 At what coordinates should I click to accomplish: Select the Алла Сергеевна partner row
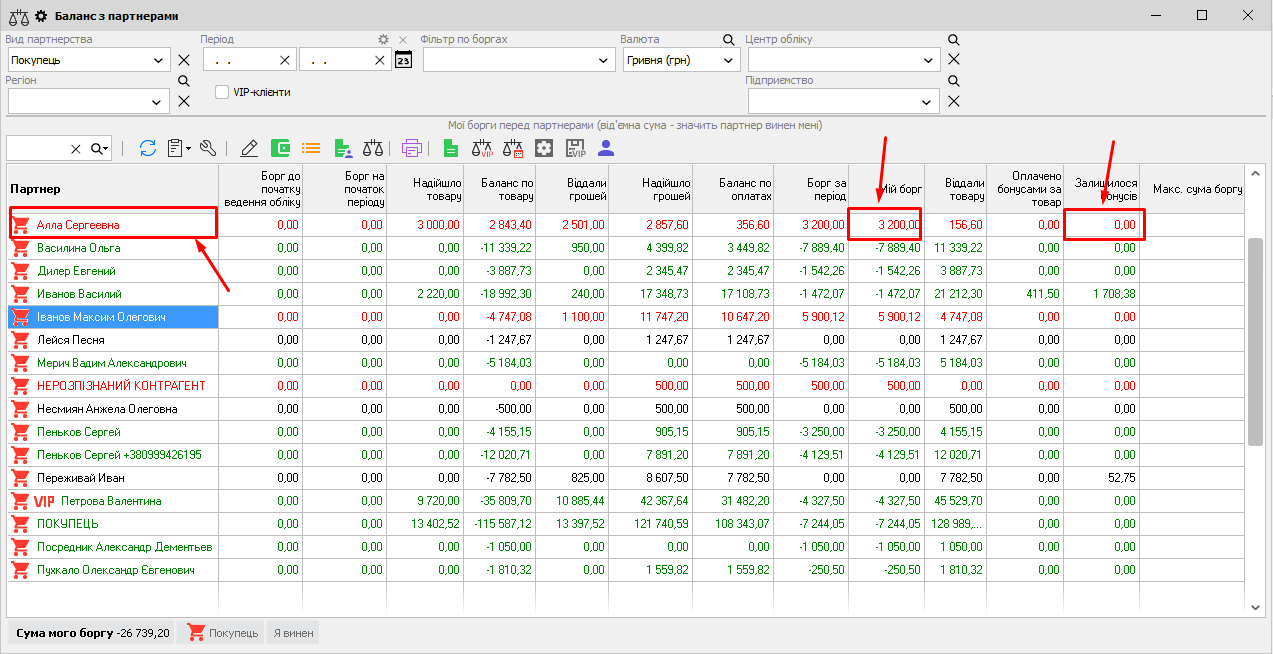coord(78,225)
